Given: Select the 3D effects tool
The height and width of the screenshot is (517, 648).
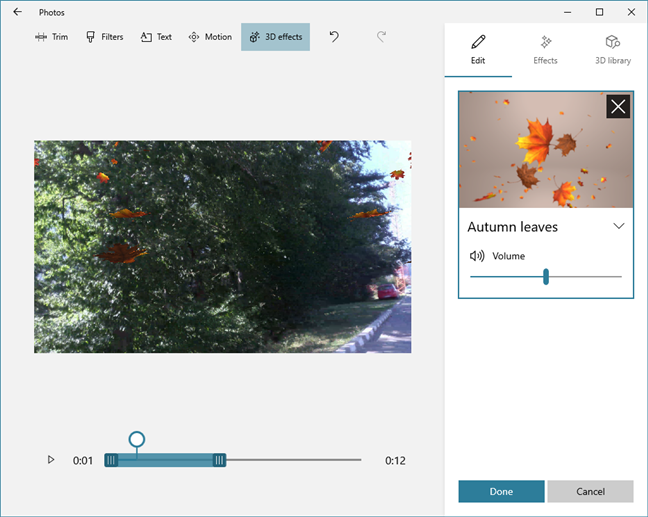Looking at the screenshot, I should (275, 37).
